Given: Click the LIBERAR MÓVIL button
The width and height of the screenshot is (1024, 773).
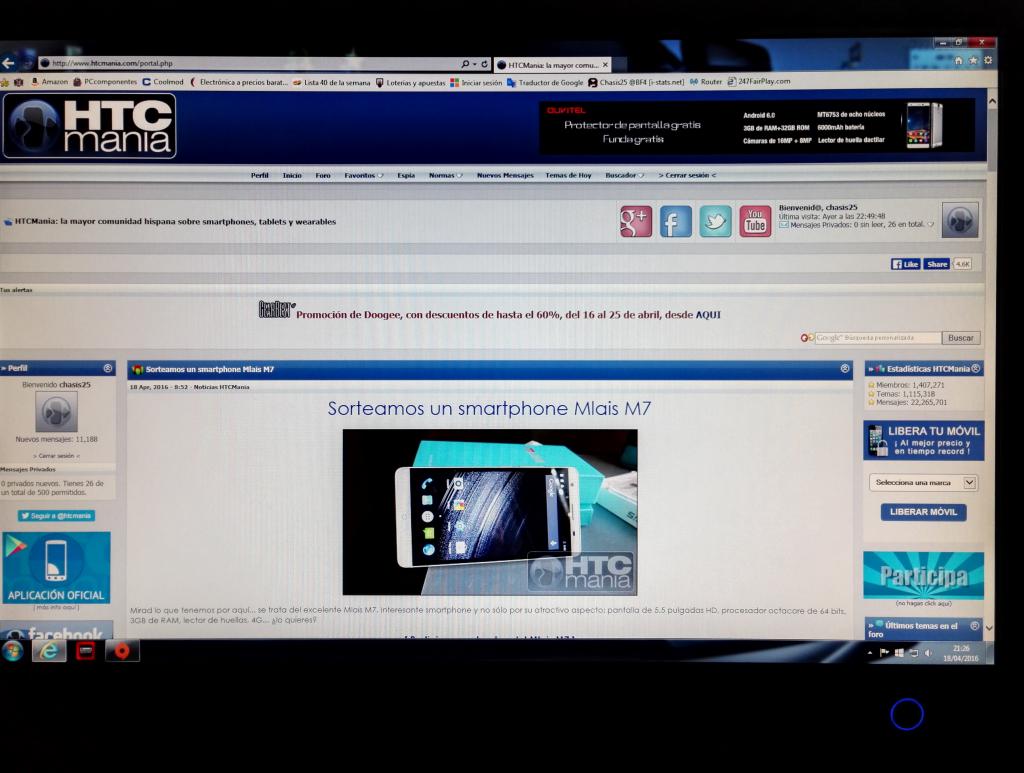Looking at the screenshot, I should (923, 512).
